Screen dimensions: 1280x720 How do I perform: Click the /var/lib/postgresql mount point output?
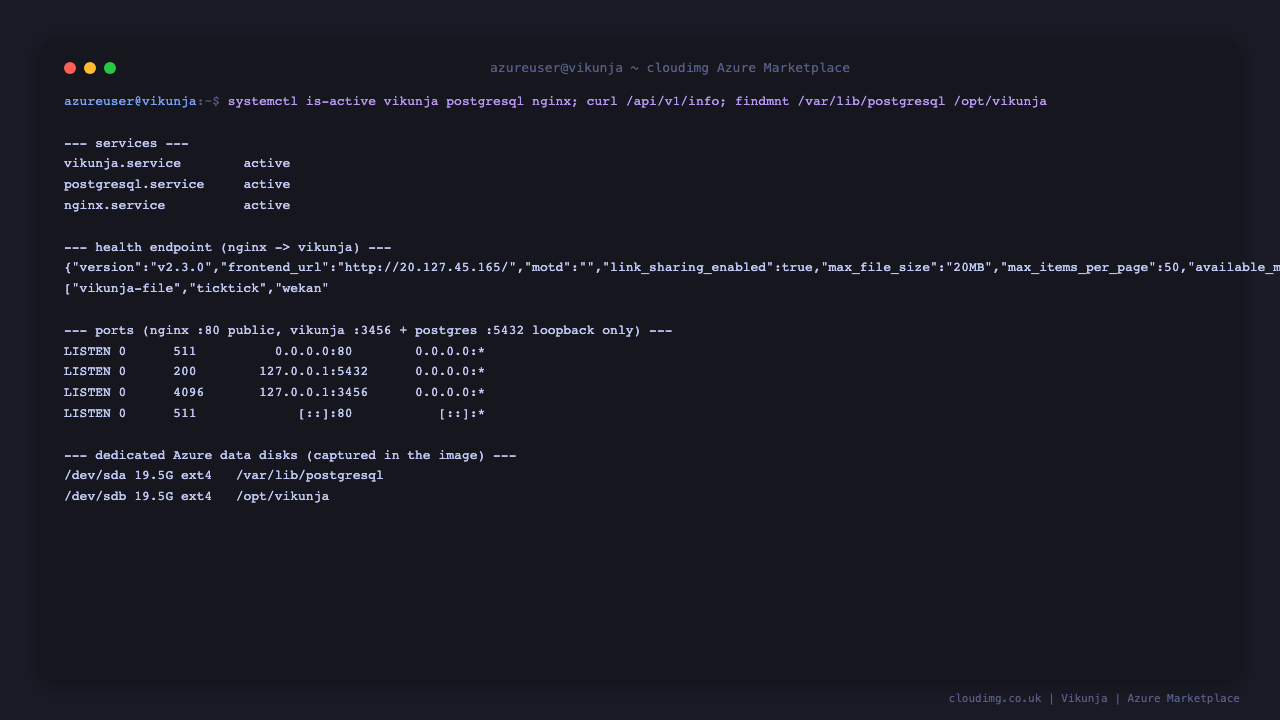[x=310, y=475]
